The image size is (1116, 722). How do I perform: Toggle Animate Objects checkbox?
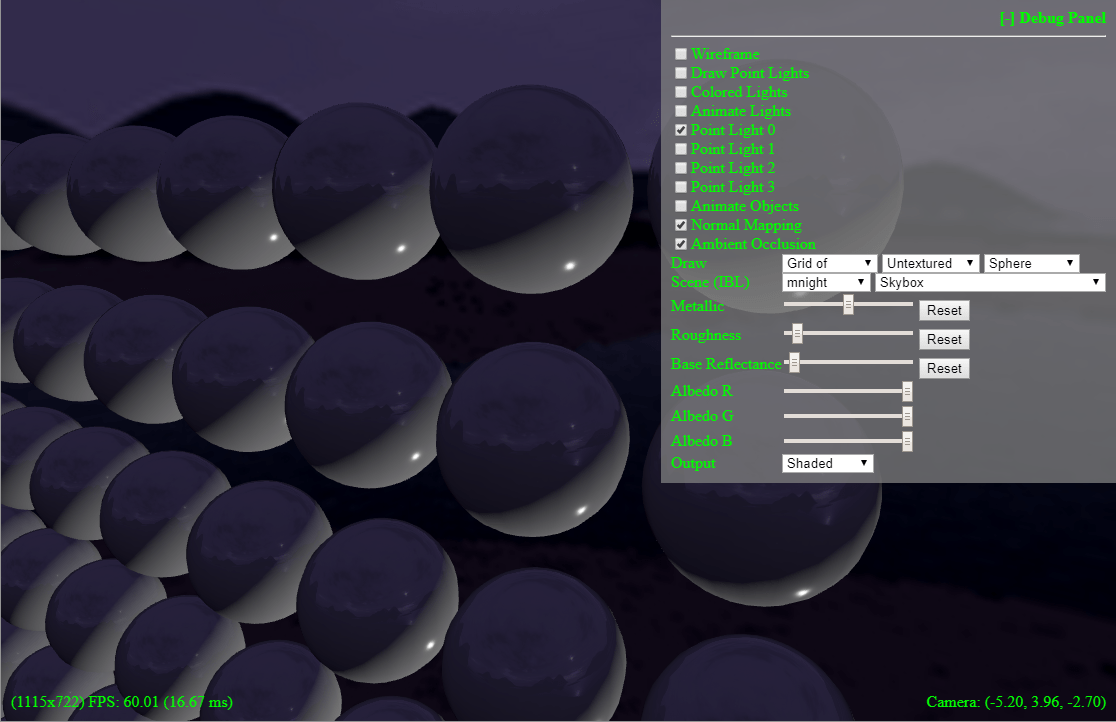681,206
